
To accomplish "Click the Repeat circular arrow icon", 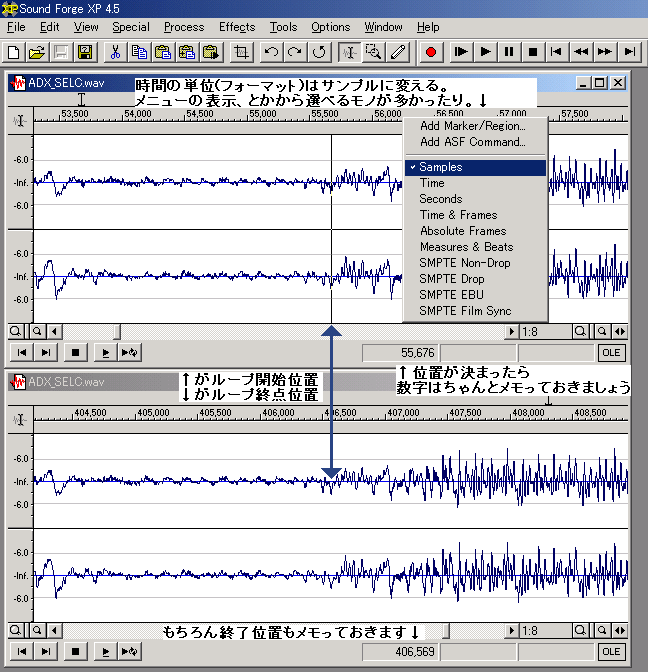I will tap(319, 52).
